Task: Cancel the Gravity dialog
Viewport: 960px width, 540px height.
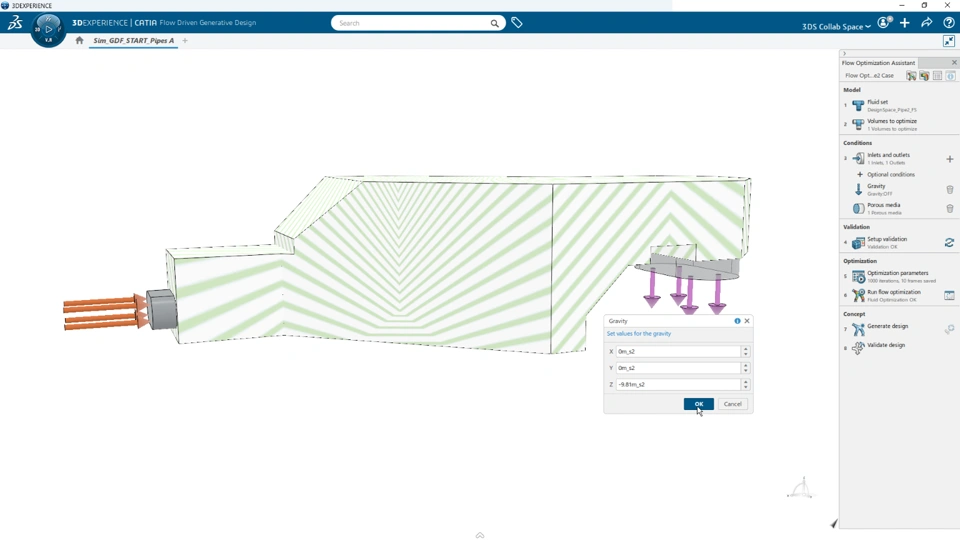Action: click(732, 404)
